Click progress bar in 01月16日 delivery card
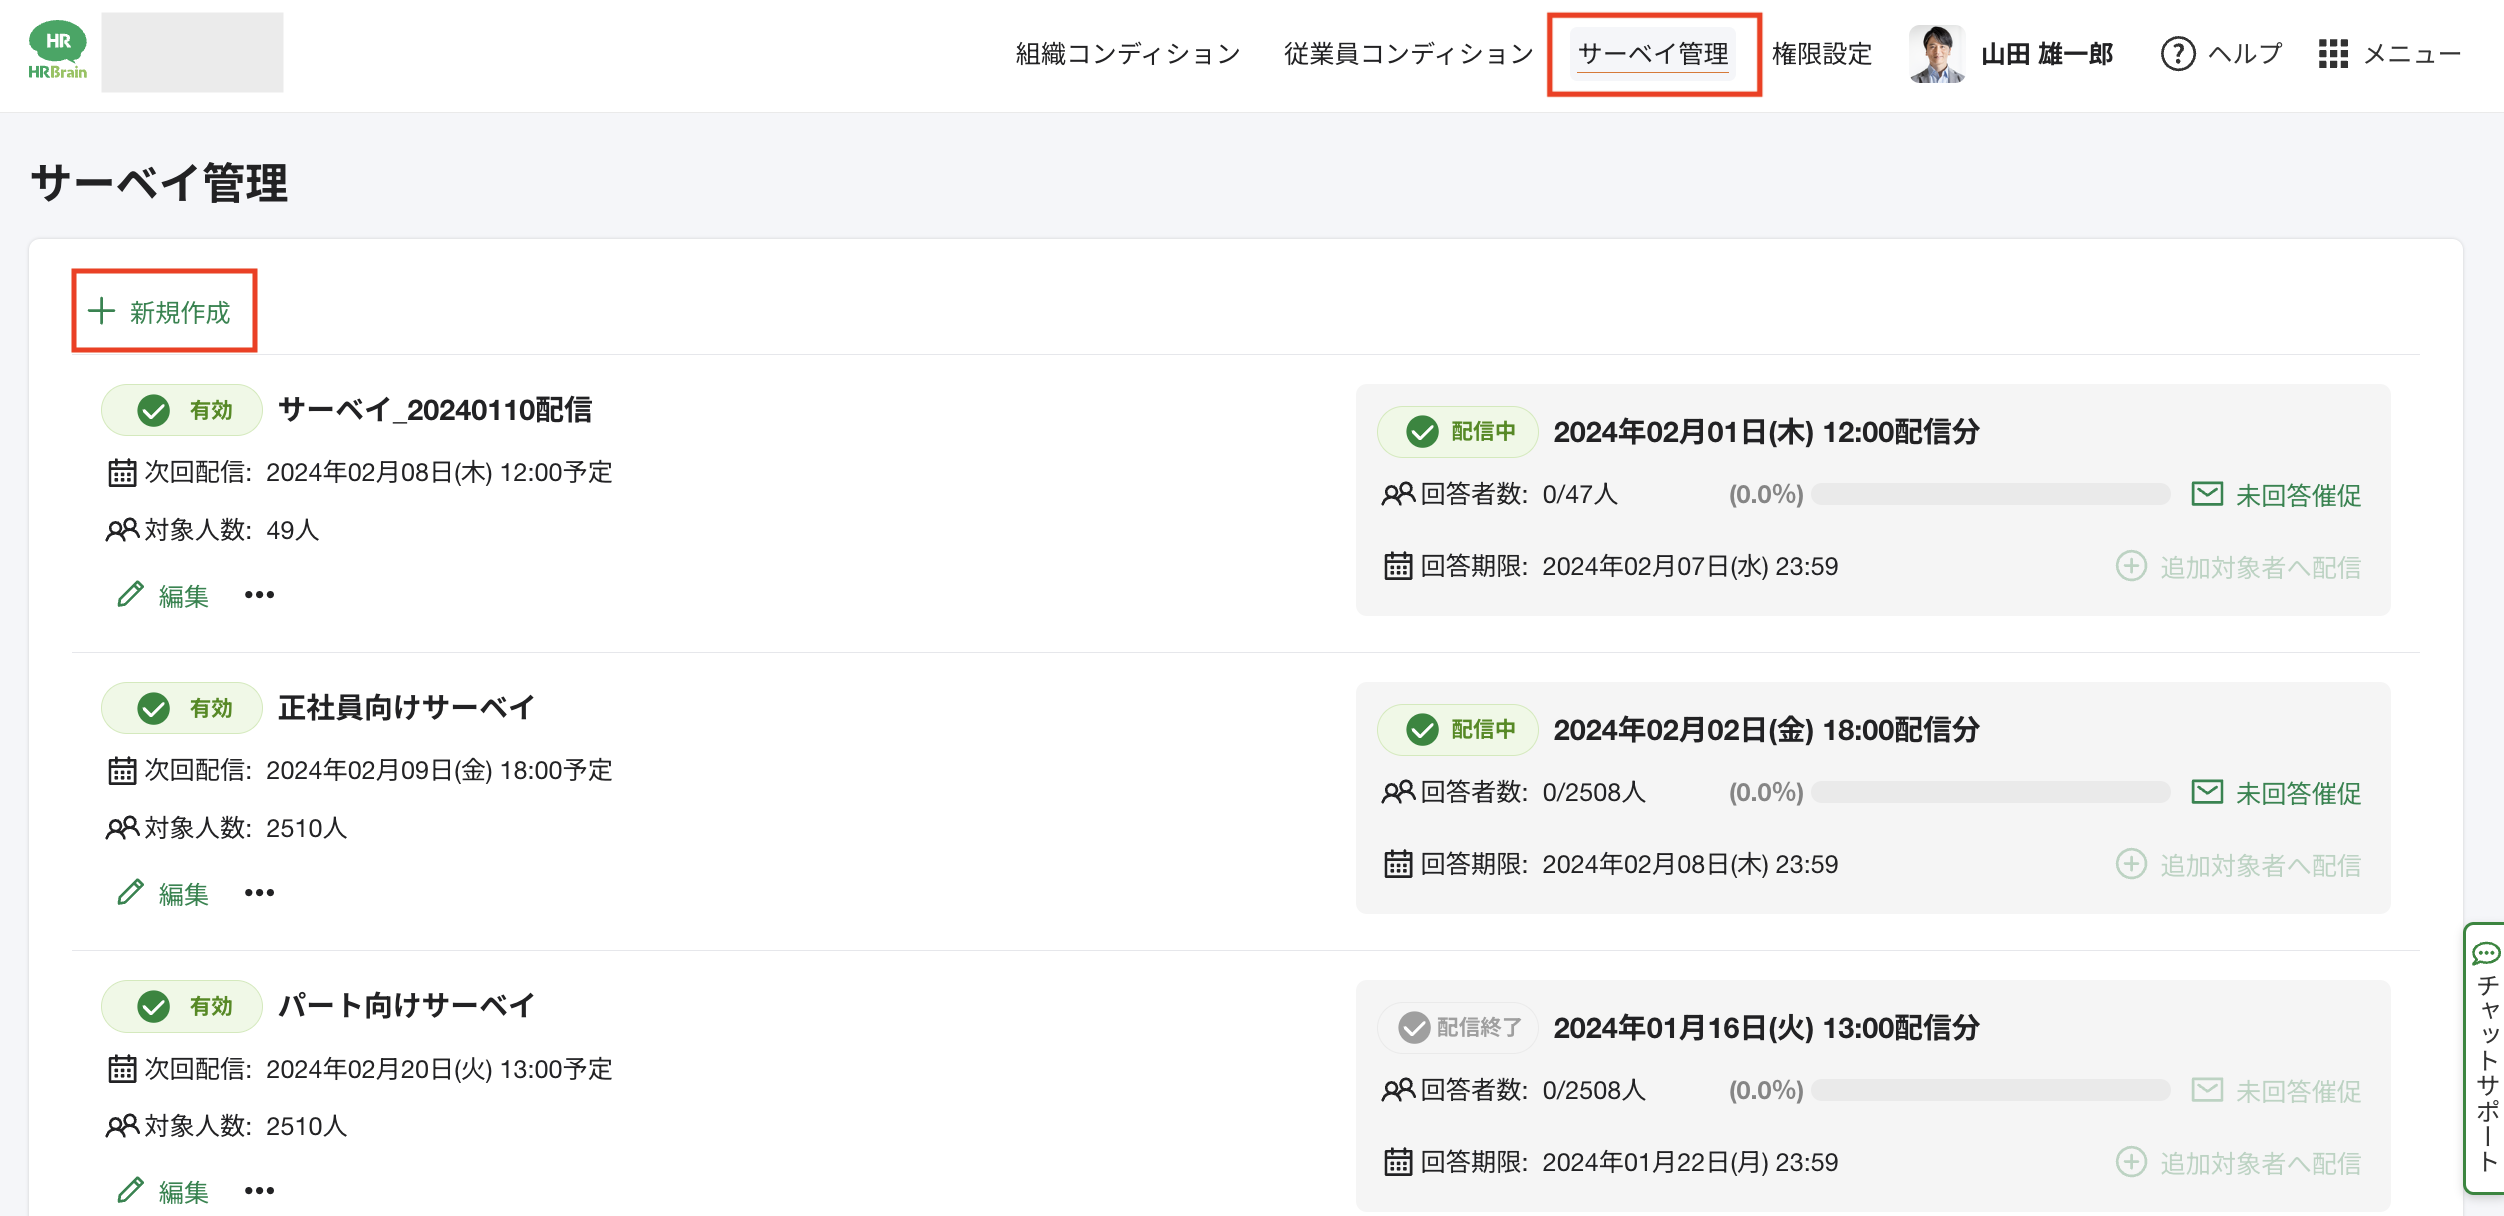Screen dimensions: 2504x1216 1991,1090
